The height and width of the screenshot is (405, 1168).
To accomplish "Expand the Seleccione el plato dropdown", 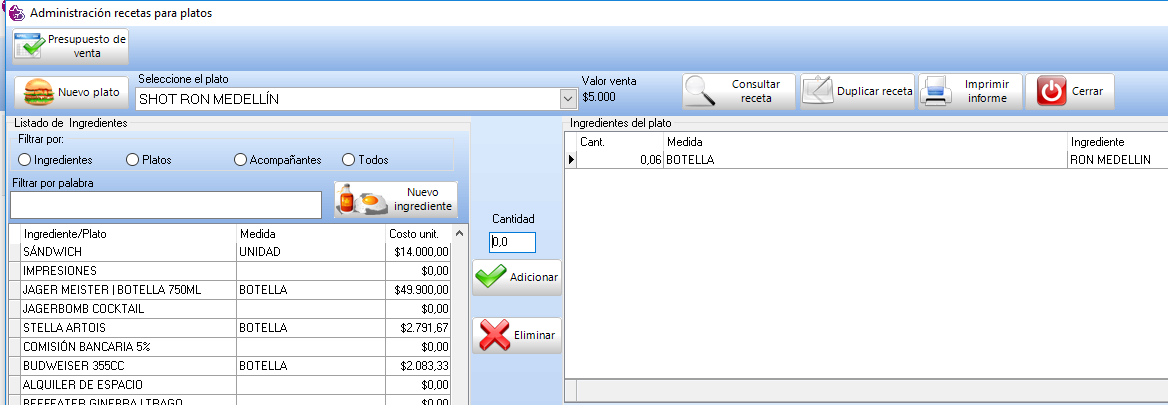I will coord(568,99).
